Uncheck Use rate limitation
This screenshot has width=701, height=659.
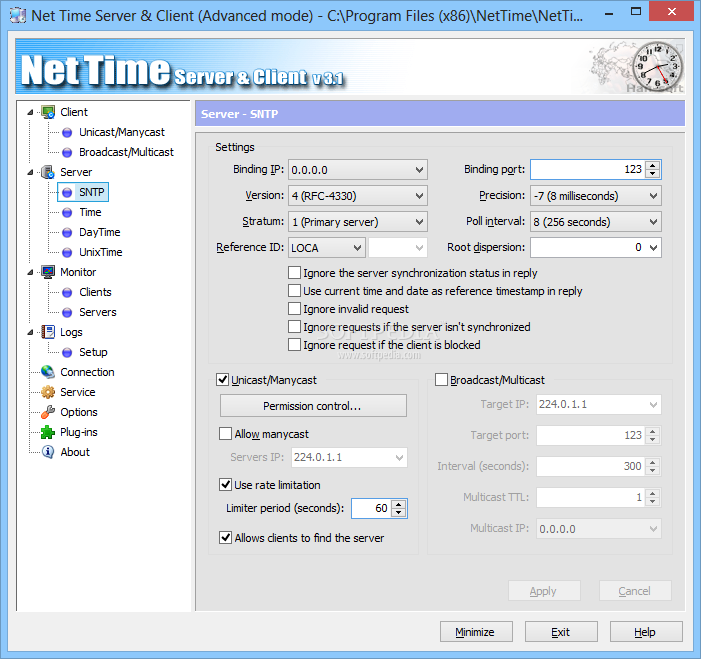pyautogui.click(x=225, y=485)
